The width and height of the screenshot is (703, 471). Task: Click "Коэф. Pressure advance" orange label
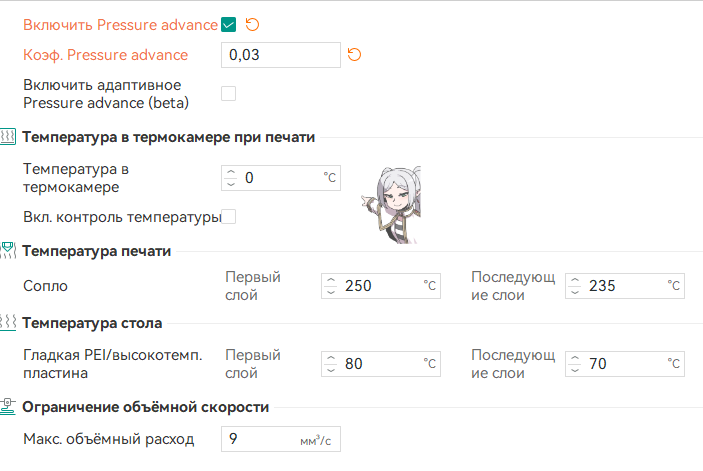pyautogui.click(x=105, y=55)
